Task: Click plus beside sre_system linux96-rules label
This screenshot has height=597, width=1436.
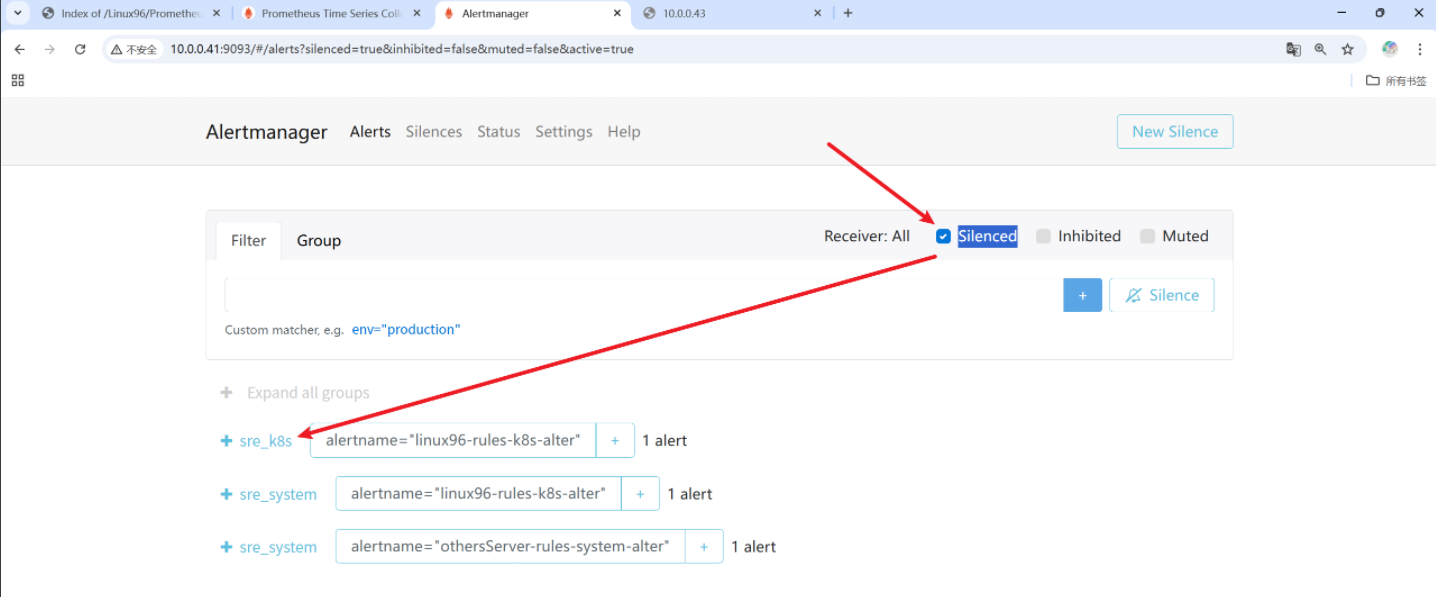Action: point(640,493)
